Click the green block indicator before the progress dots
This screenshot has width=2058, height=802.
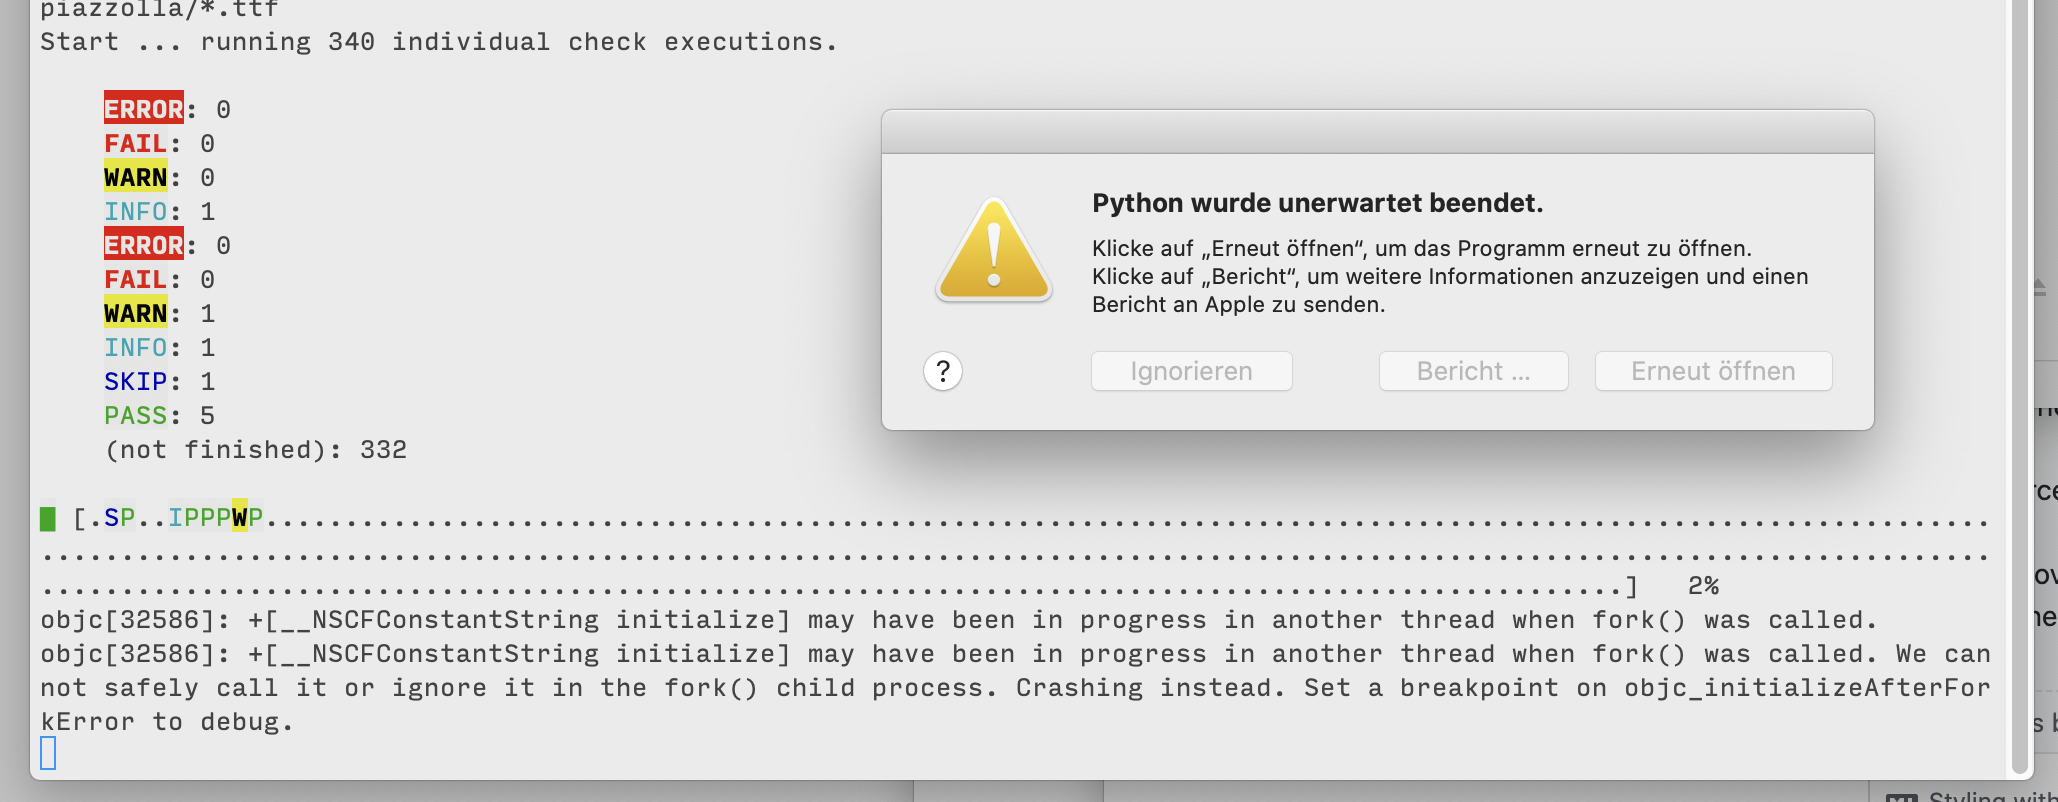coord(48,518)
